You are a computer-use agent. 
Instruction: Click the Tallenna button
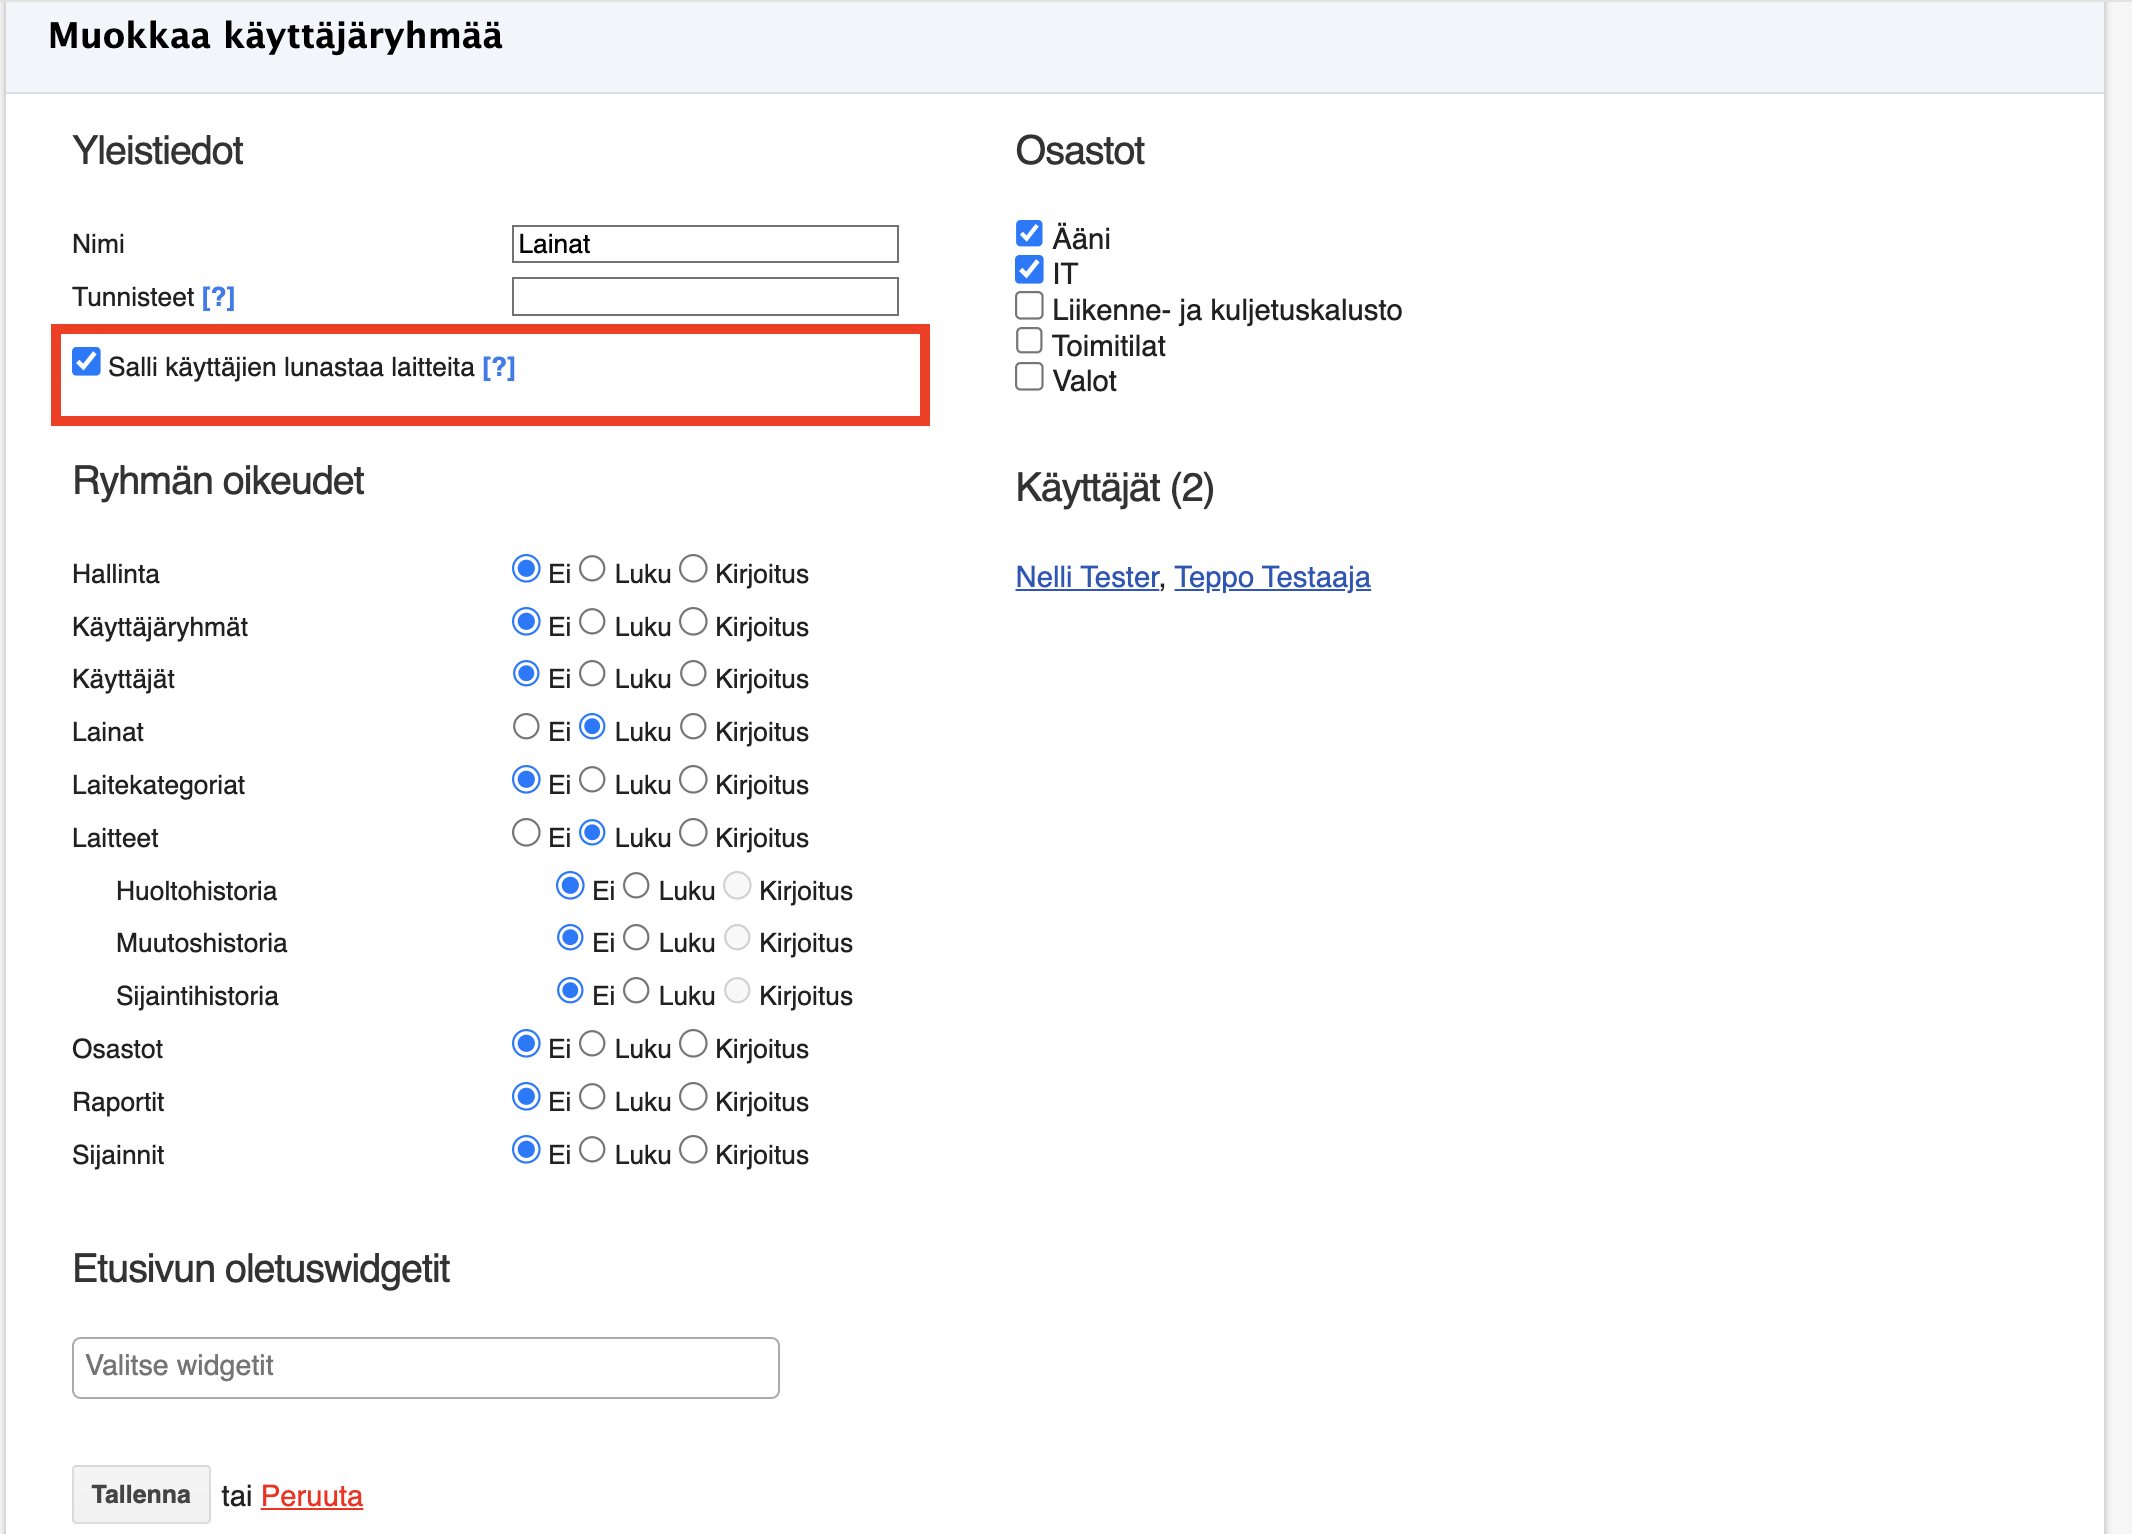(141, 1494)
